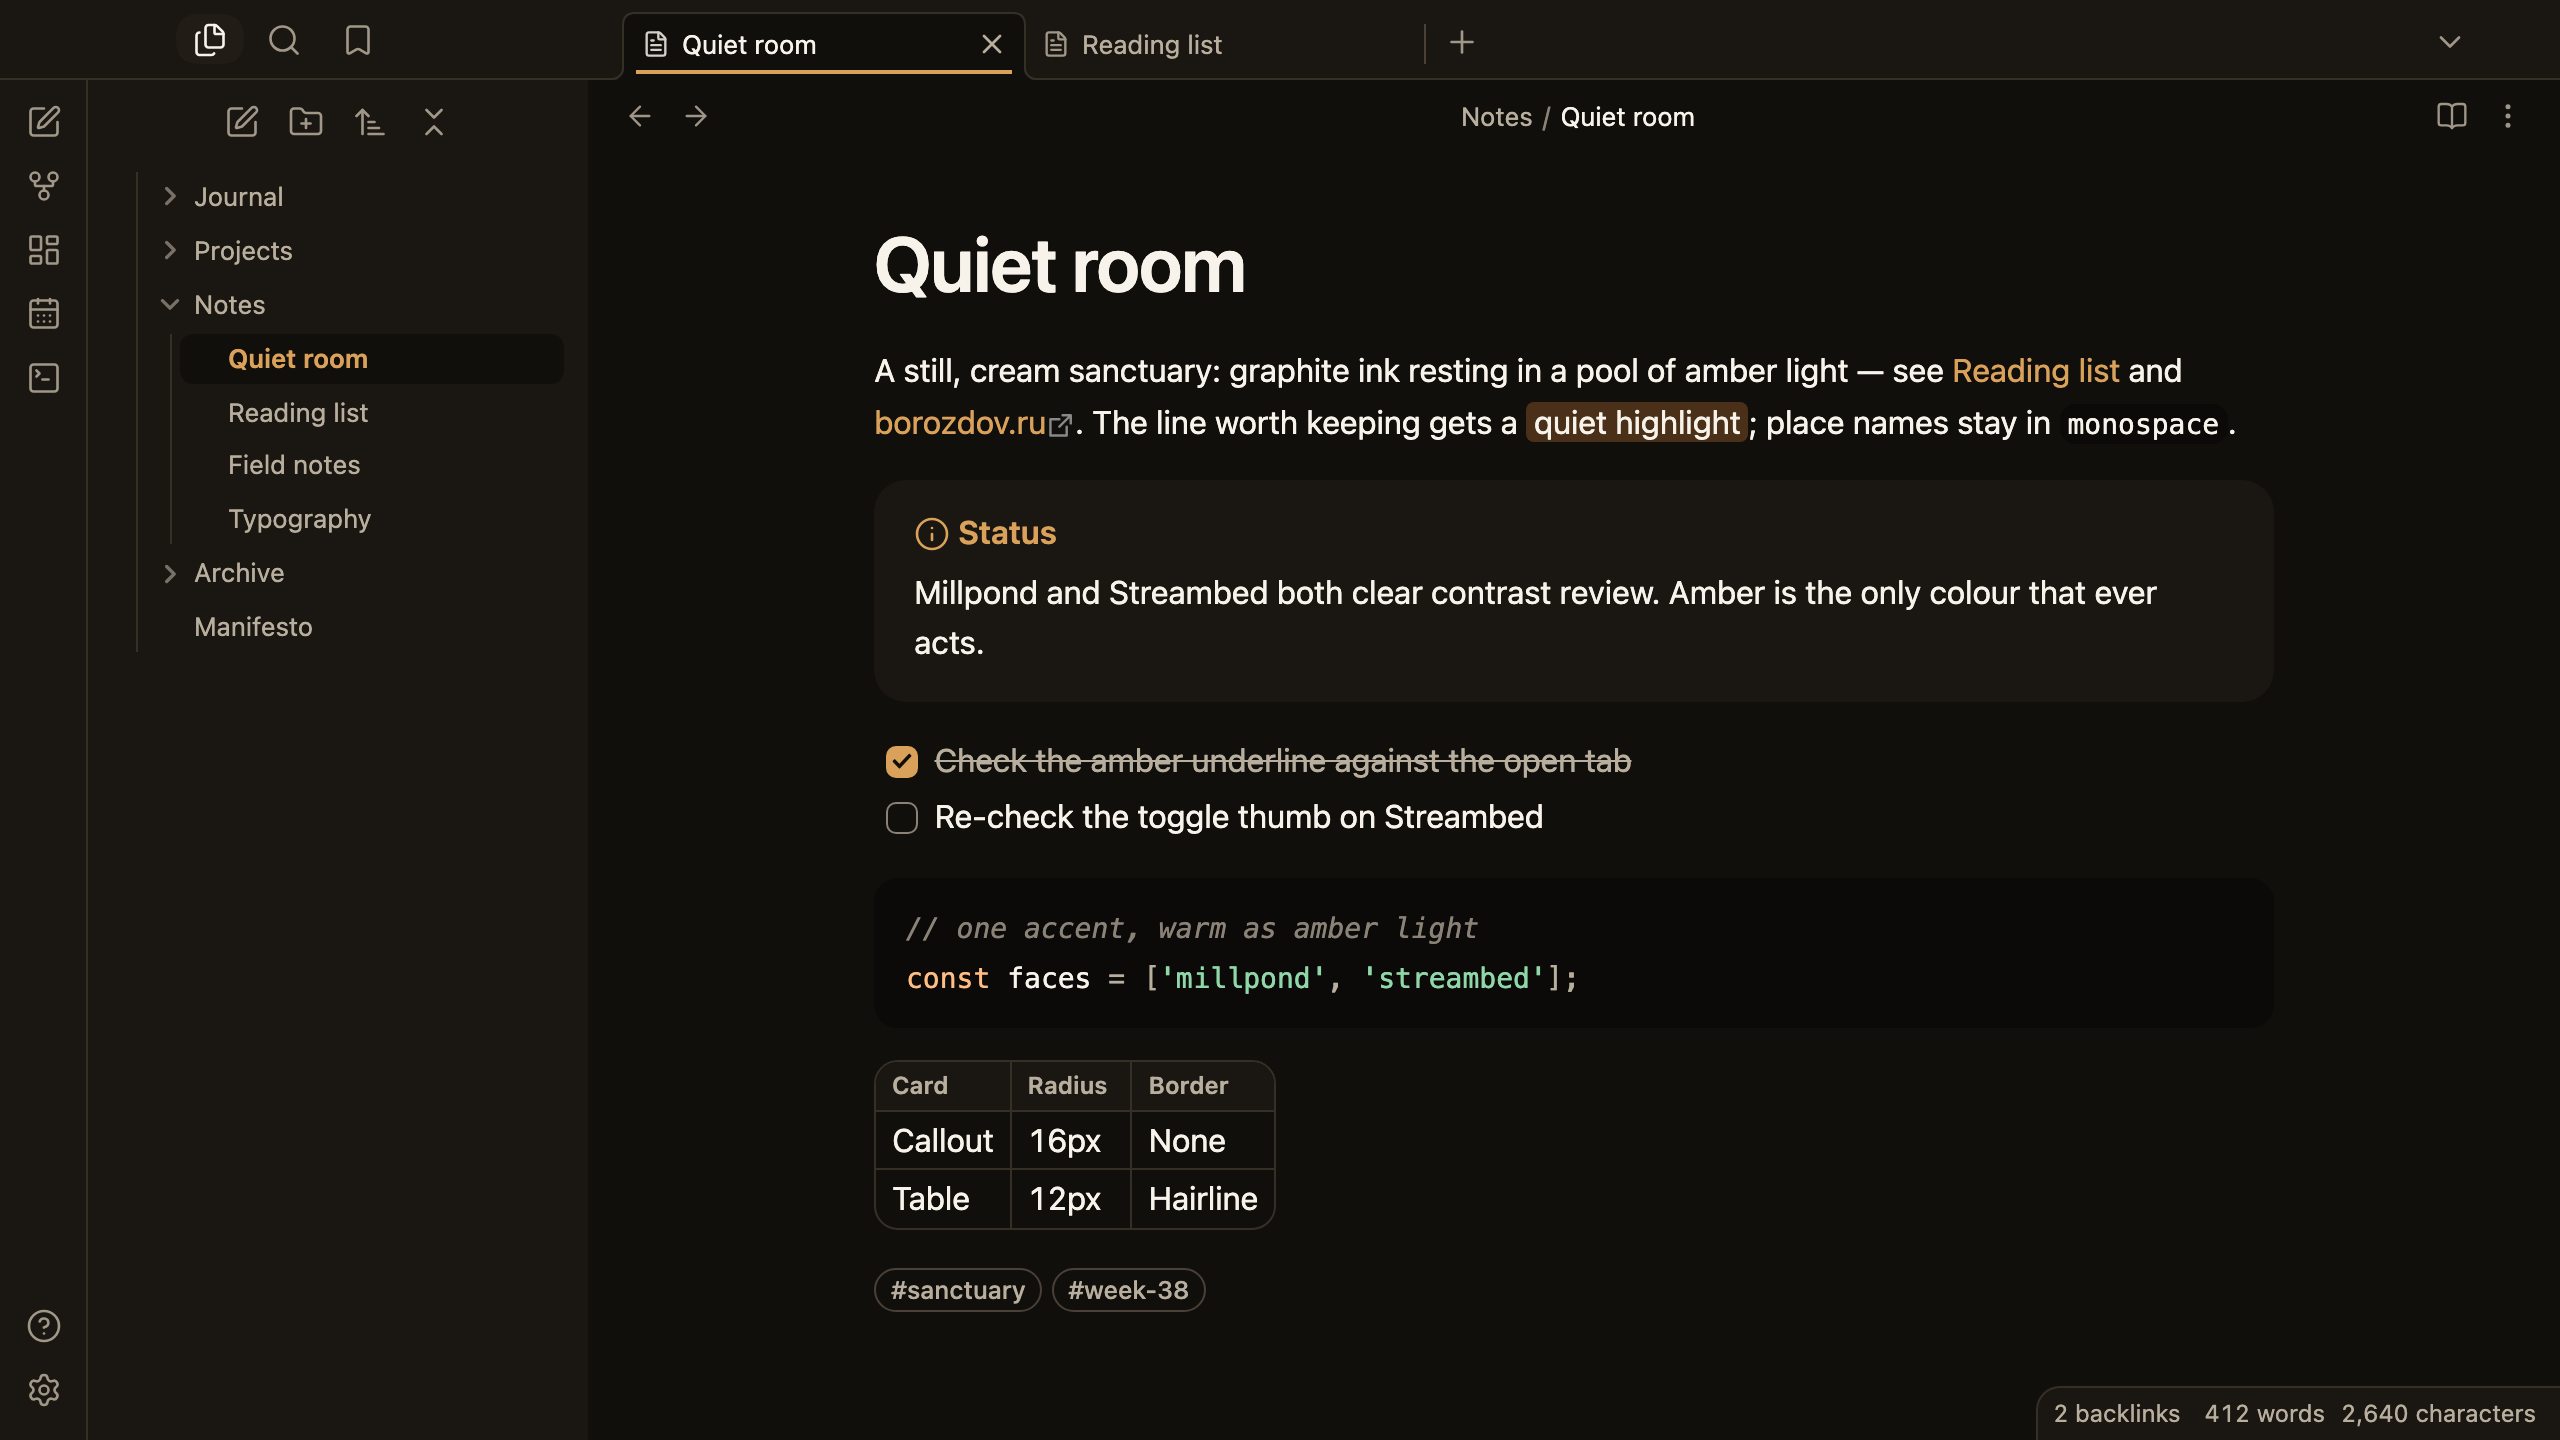Navigate back with the left arrow
The width and height of the screenshot is (2560, 1440).
[x=640, y=117]
